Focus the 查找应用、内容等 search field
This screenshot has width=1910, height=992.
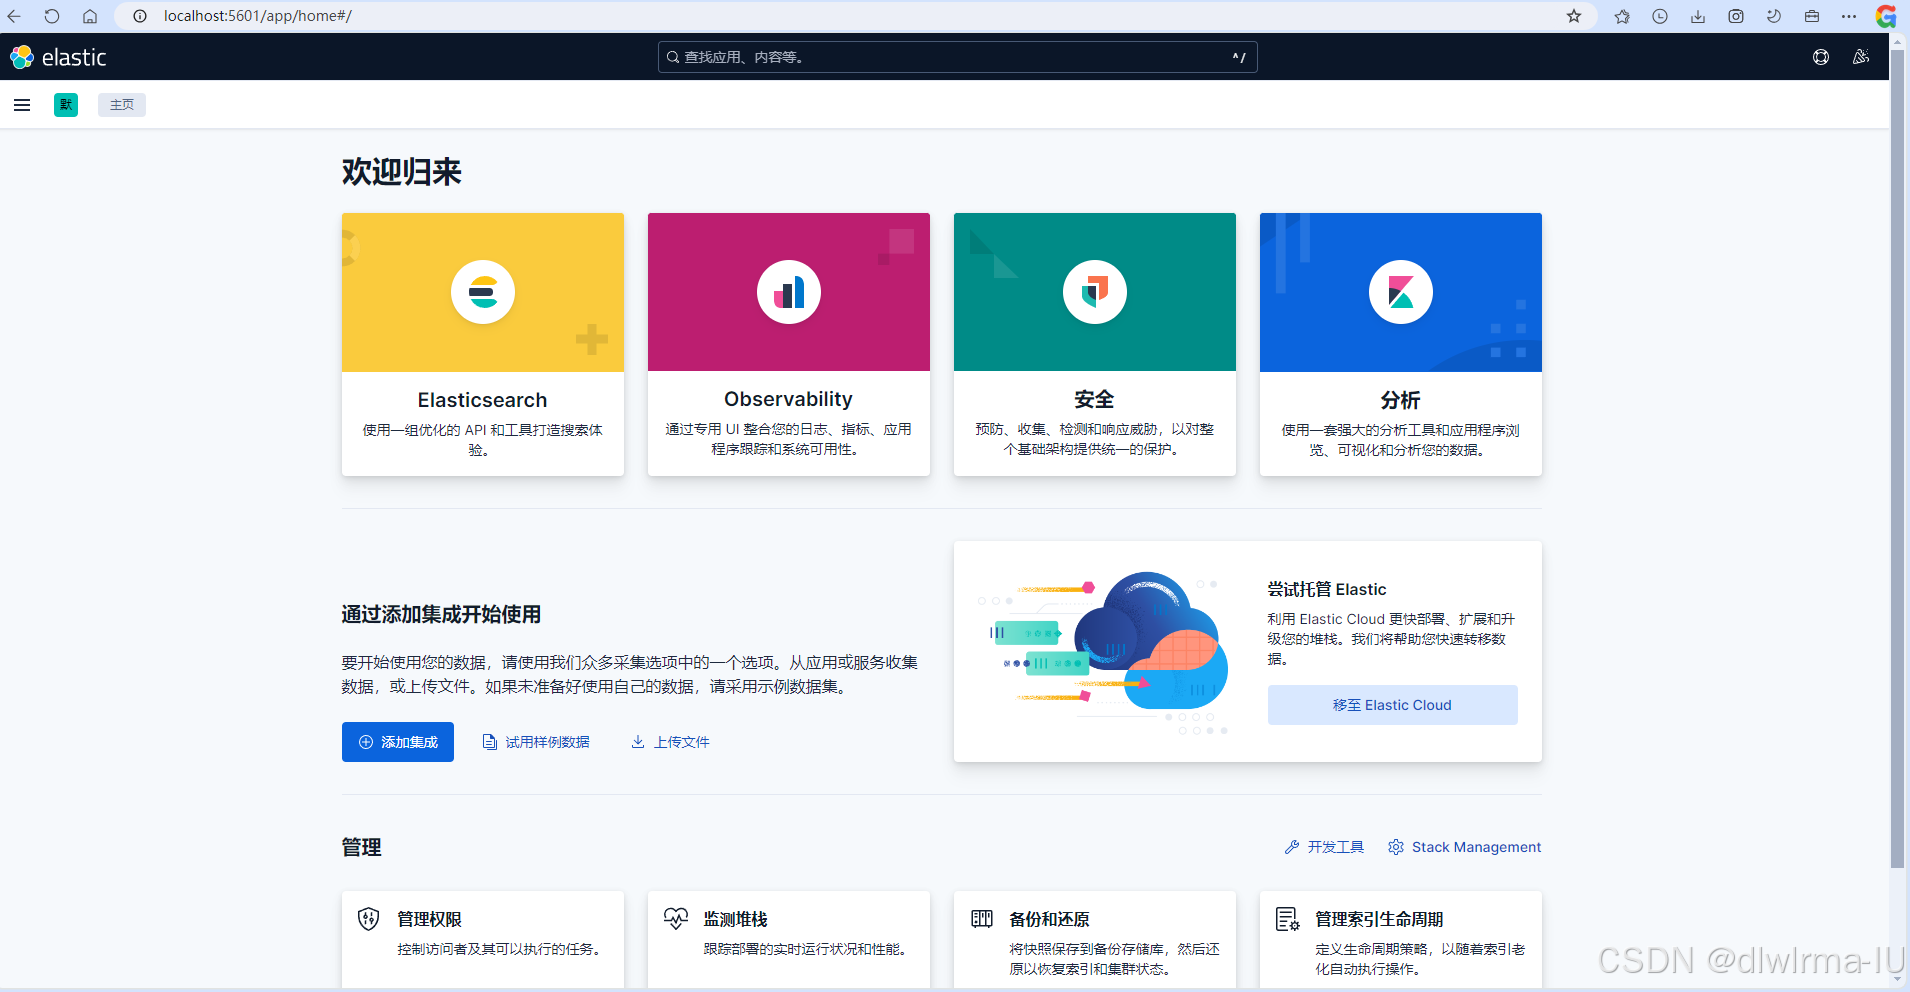957,57
